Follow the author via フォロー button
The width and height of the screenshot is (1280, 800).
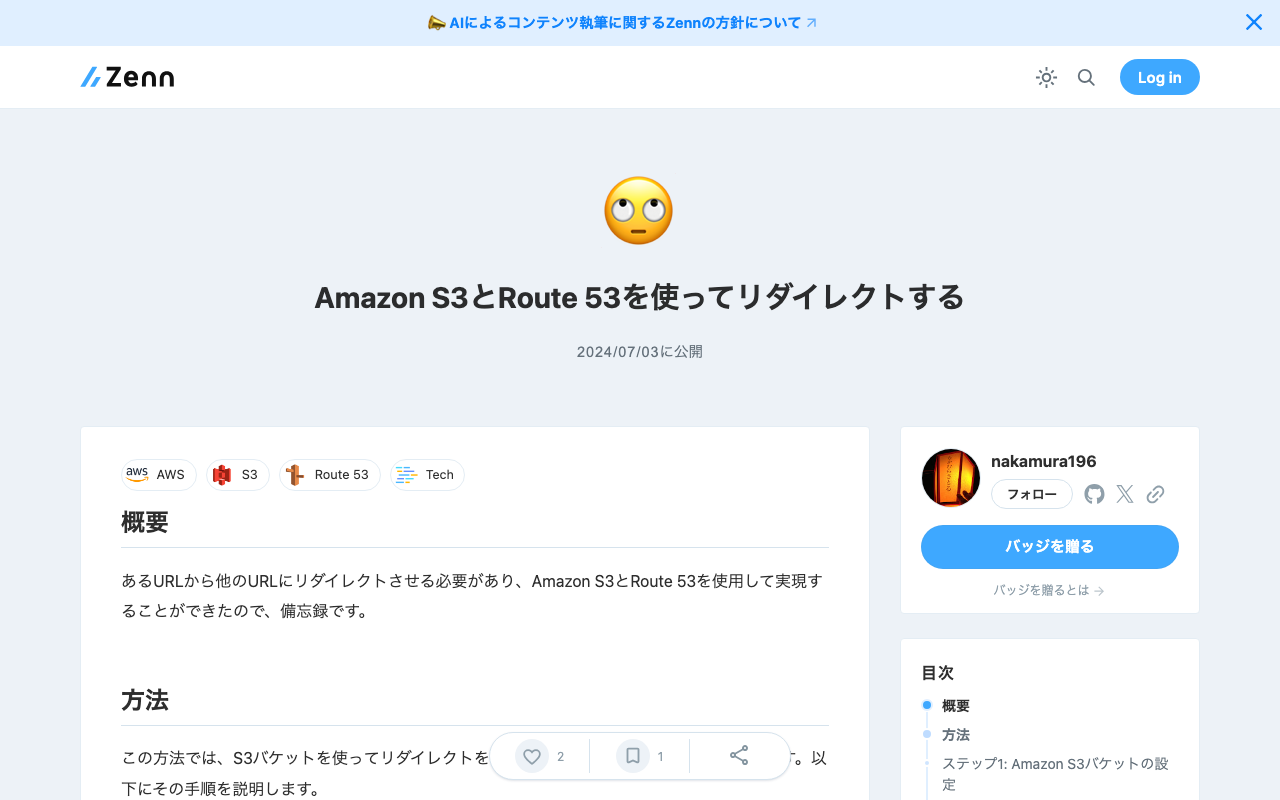pos(1031,493)
